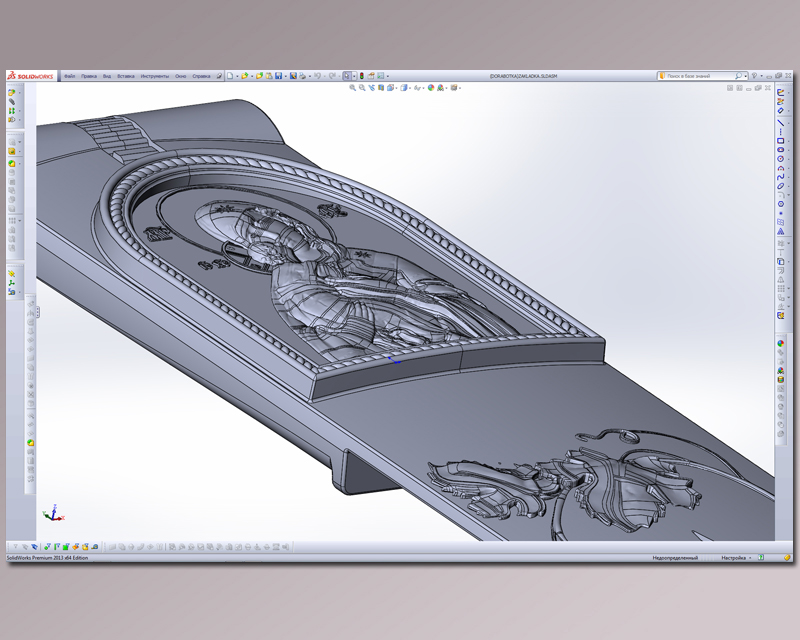Open the Справка menu
Viewport: 800px width, 640px height.
(x=201, y=76)
